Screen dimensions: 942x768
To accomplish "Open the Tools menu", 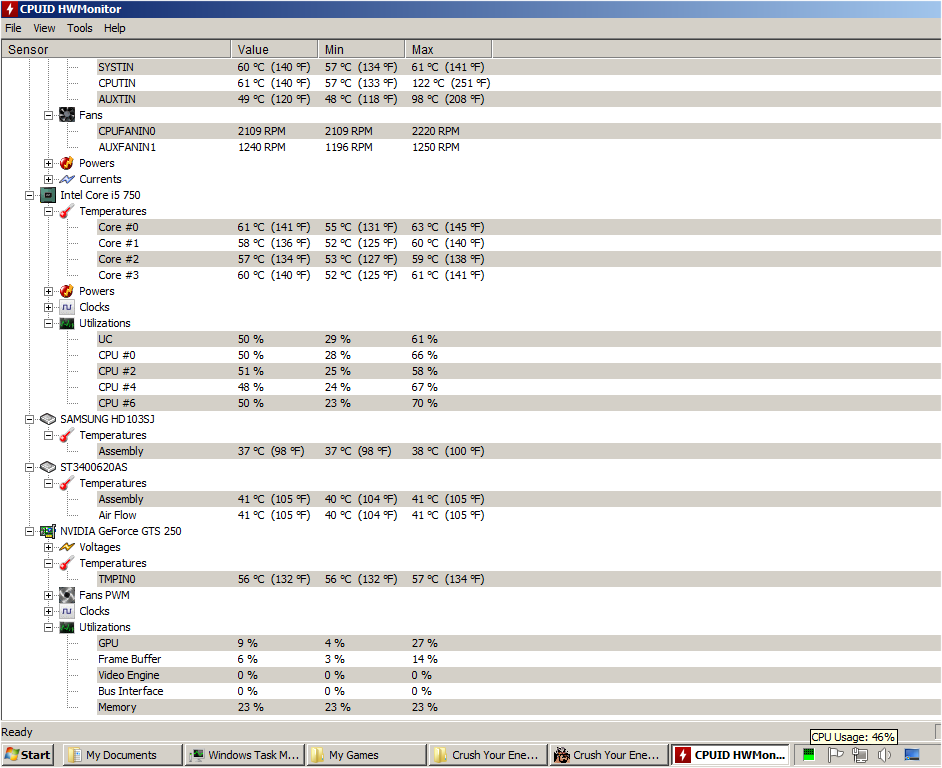I will tap(79, 28).
